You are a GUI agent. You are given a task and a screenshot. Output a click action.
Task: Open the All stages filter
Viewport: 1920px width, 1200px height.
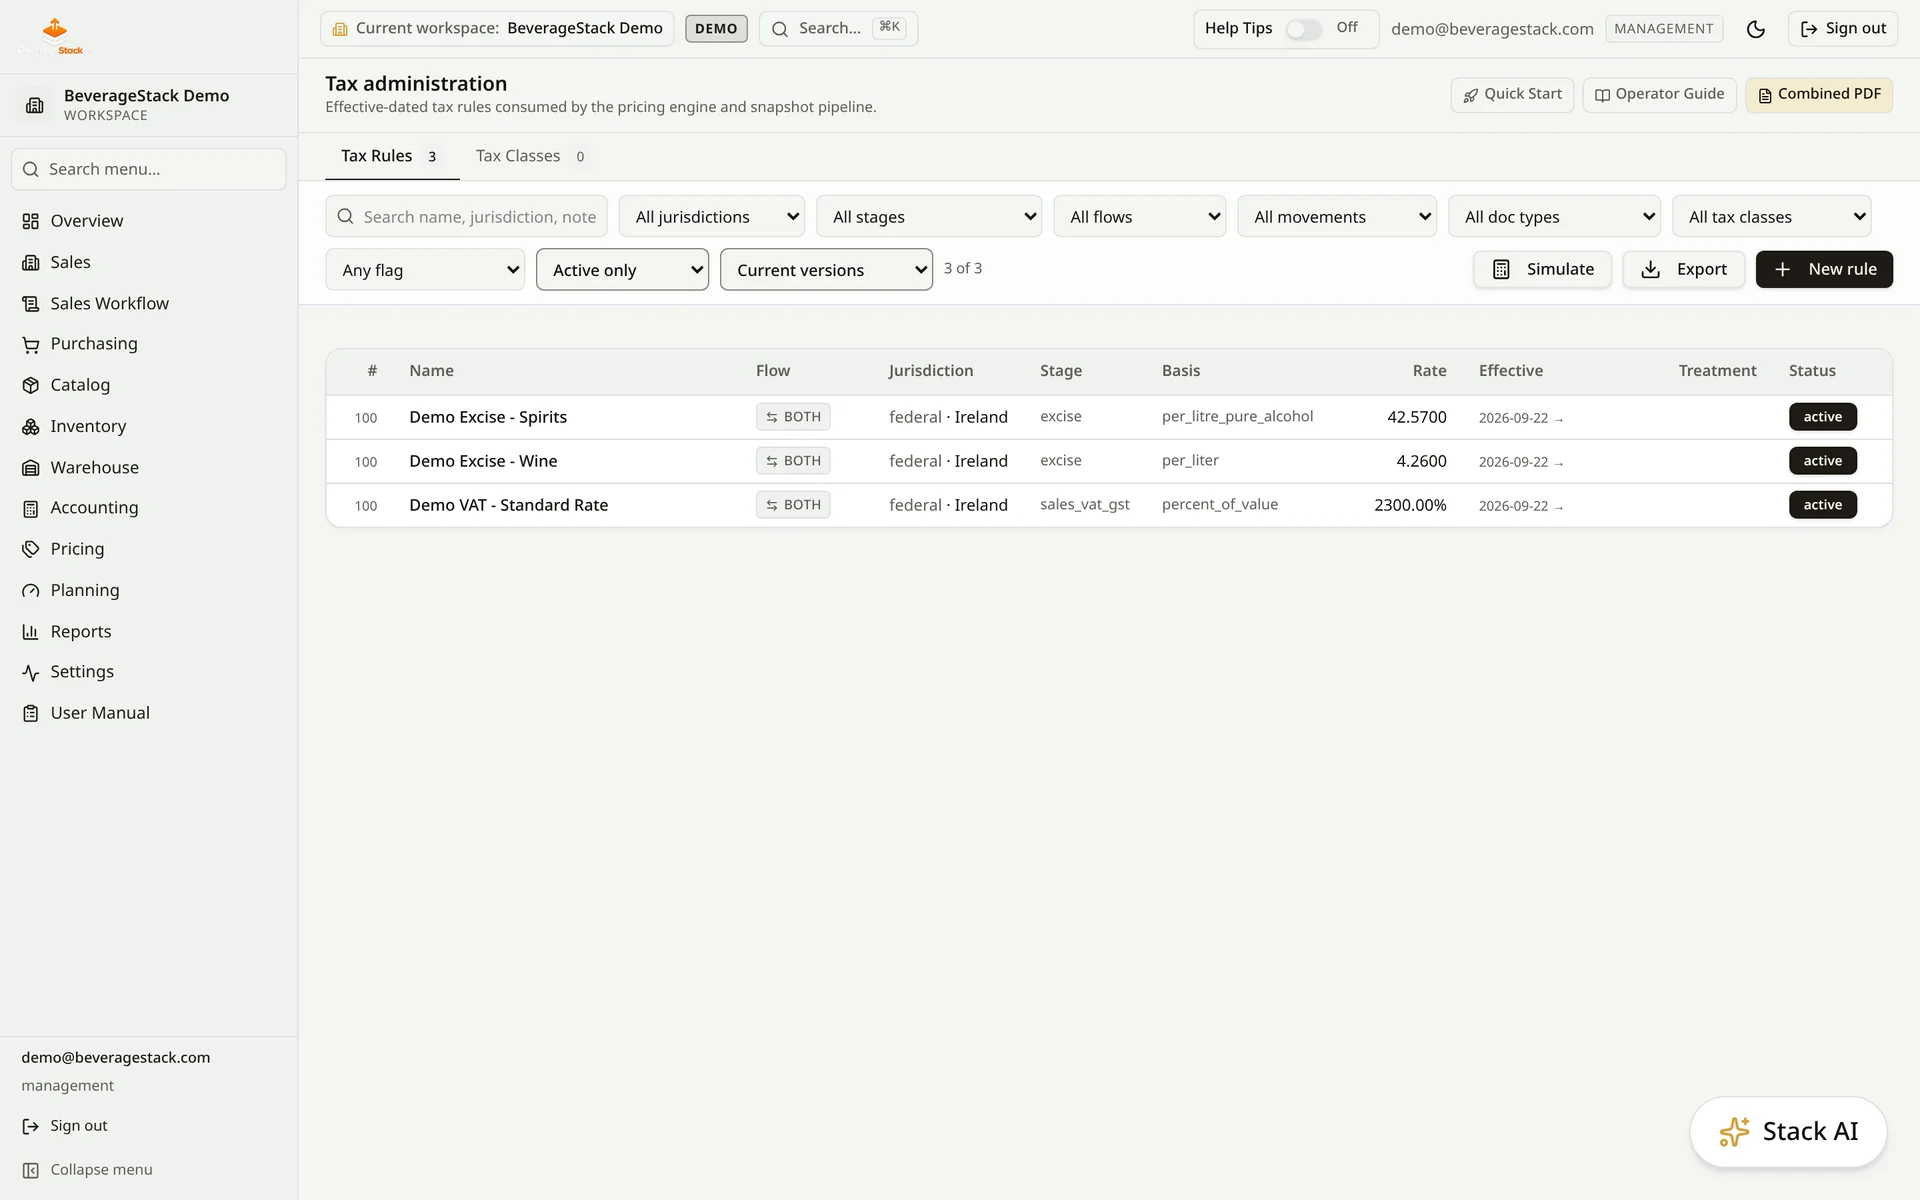tap(929, 217)
